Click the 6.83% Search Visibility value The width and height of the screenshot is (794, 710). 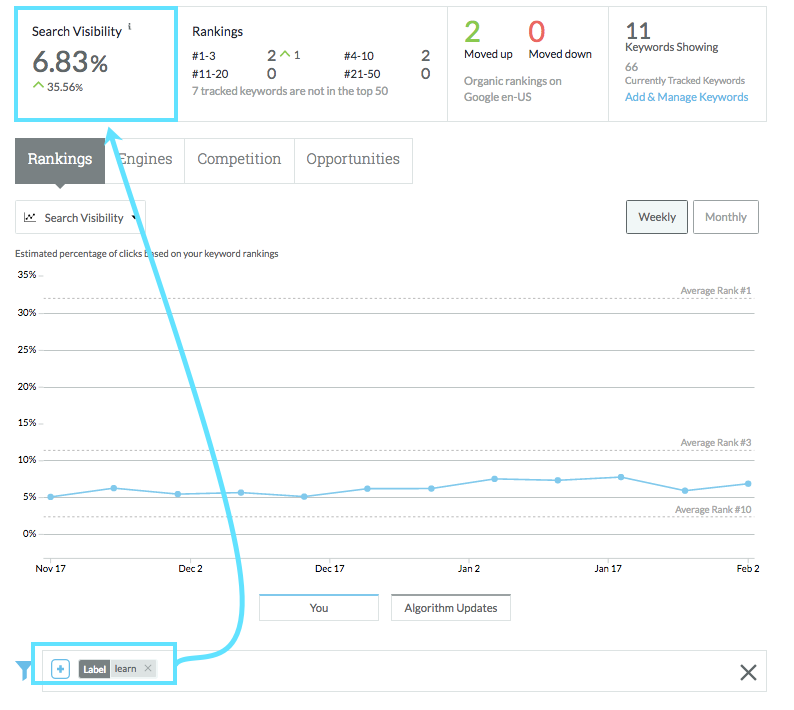click(x=70, y=63)
